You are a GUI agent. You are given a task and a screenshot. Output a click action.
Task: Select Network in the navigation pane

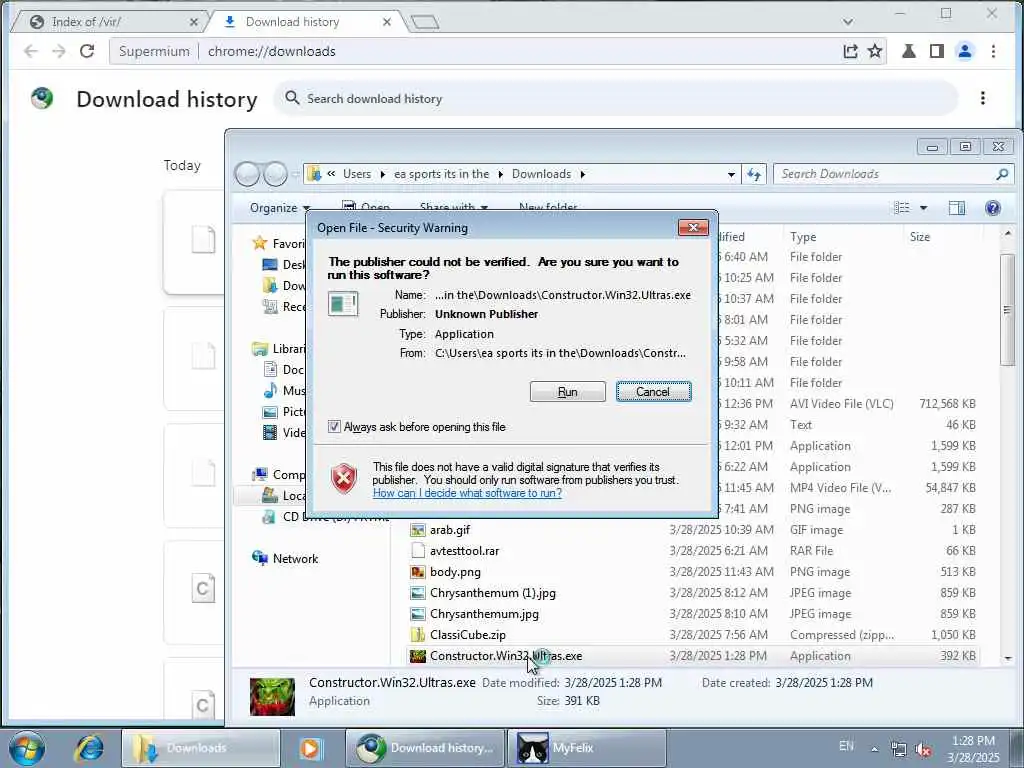[x=295, y=558]
